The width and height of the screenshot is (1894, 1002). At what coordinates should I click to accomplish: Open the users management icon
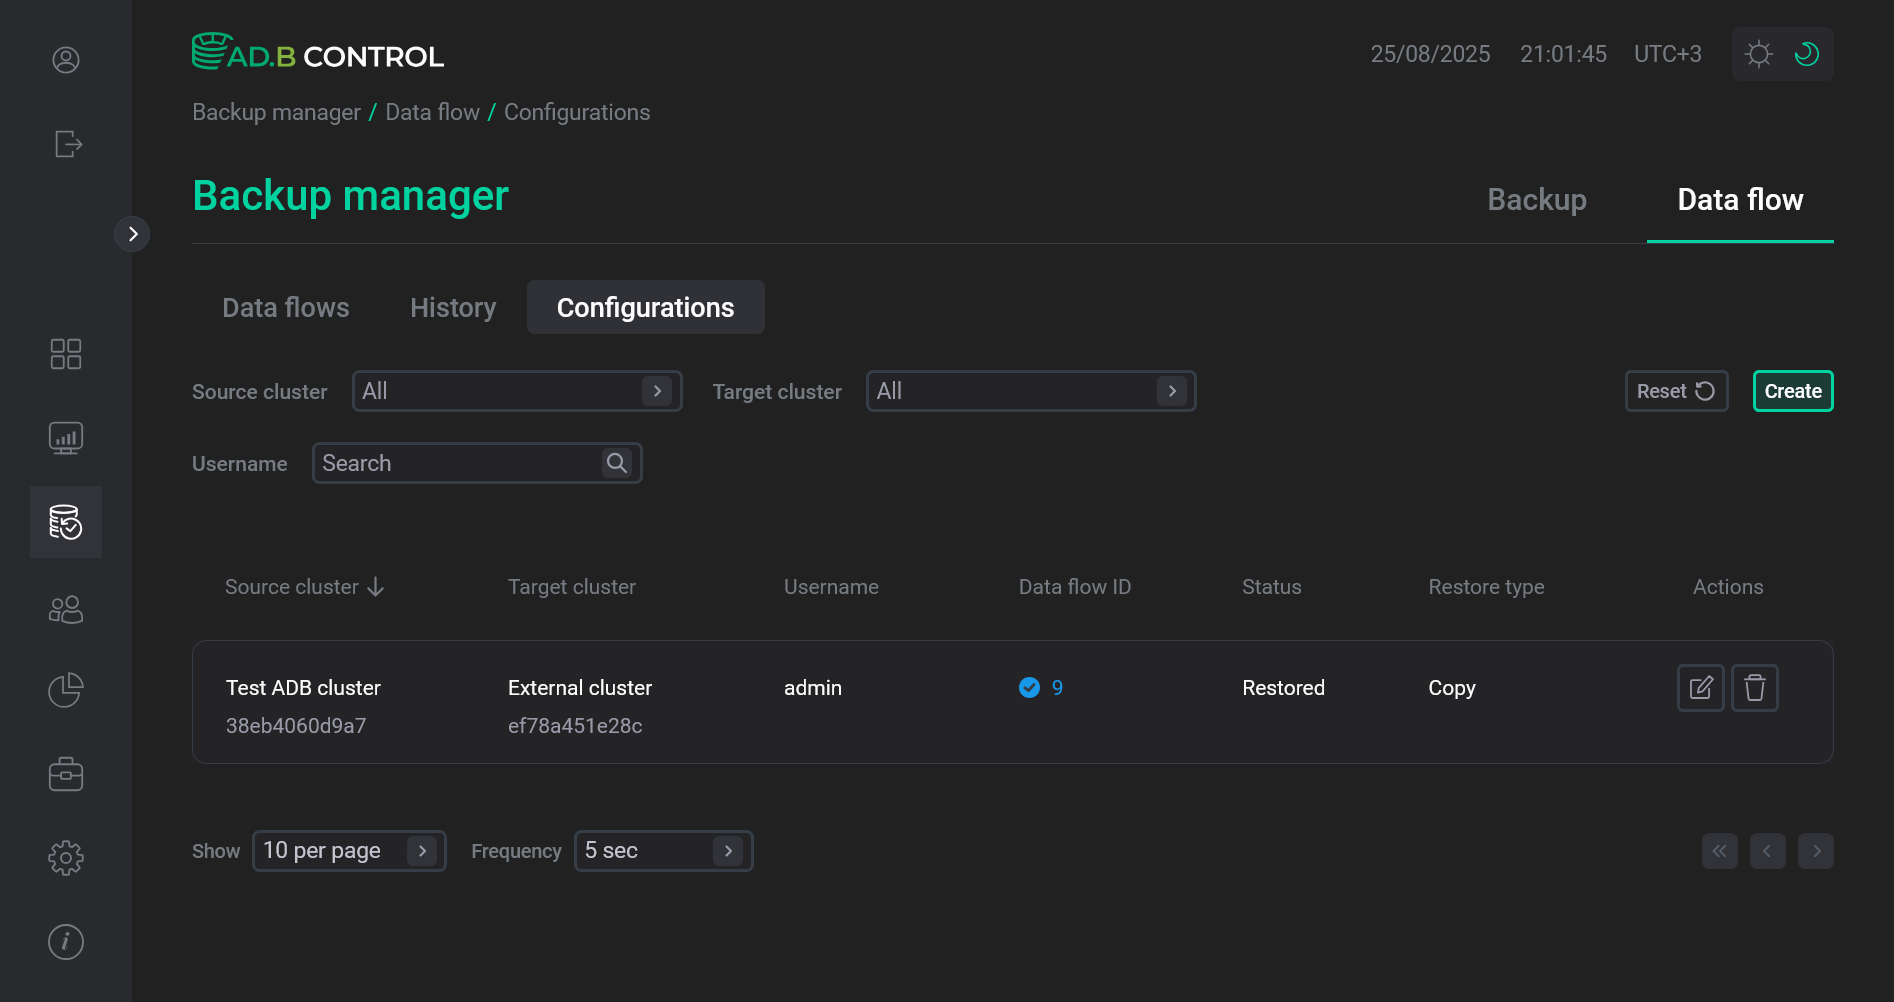point(65,609)
